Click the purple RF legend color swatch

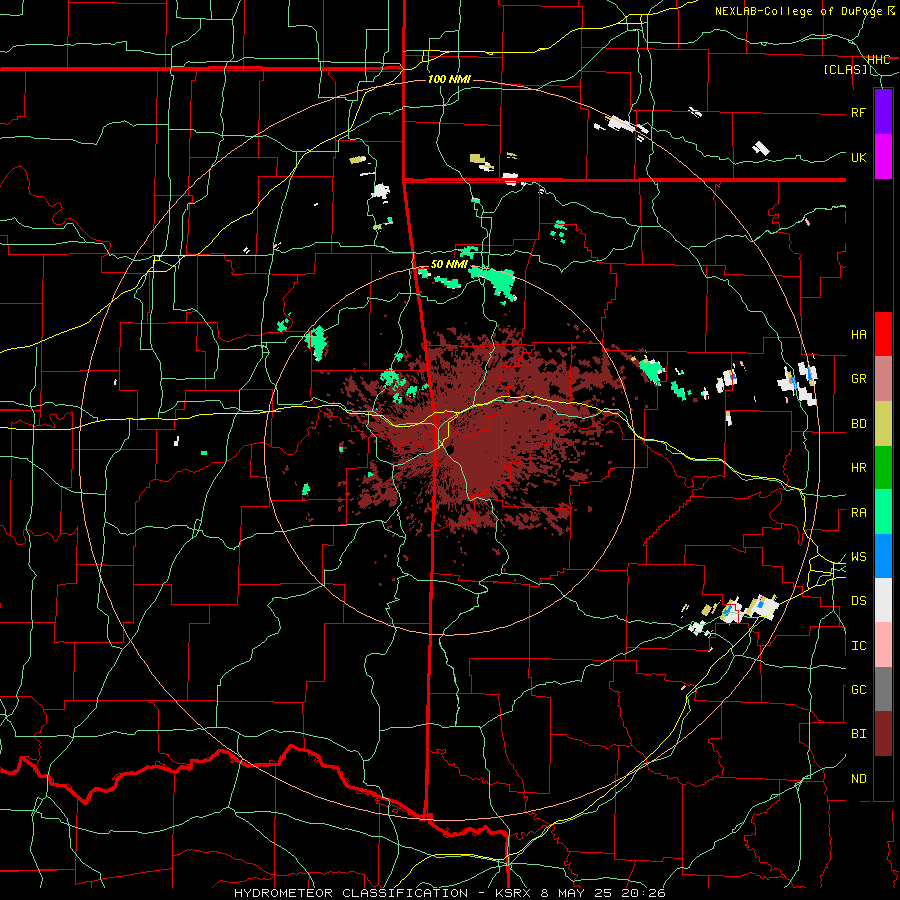tap(883, 112)
